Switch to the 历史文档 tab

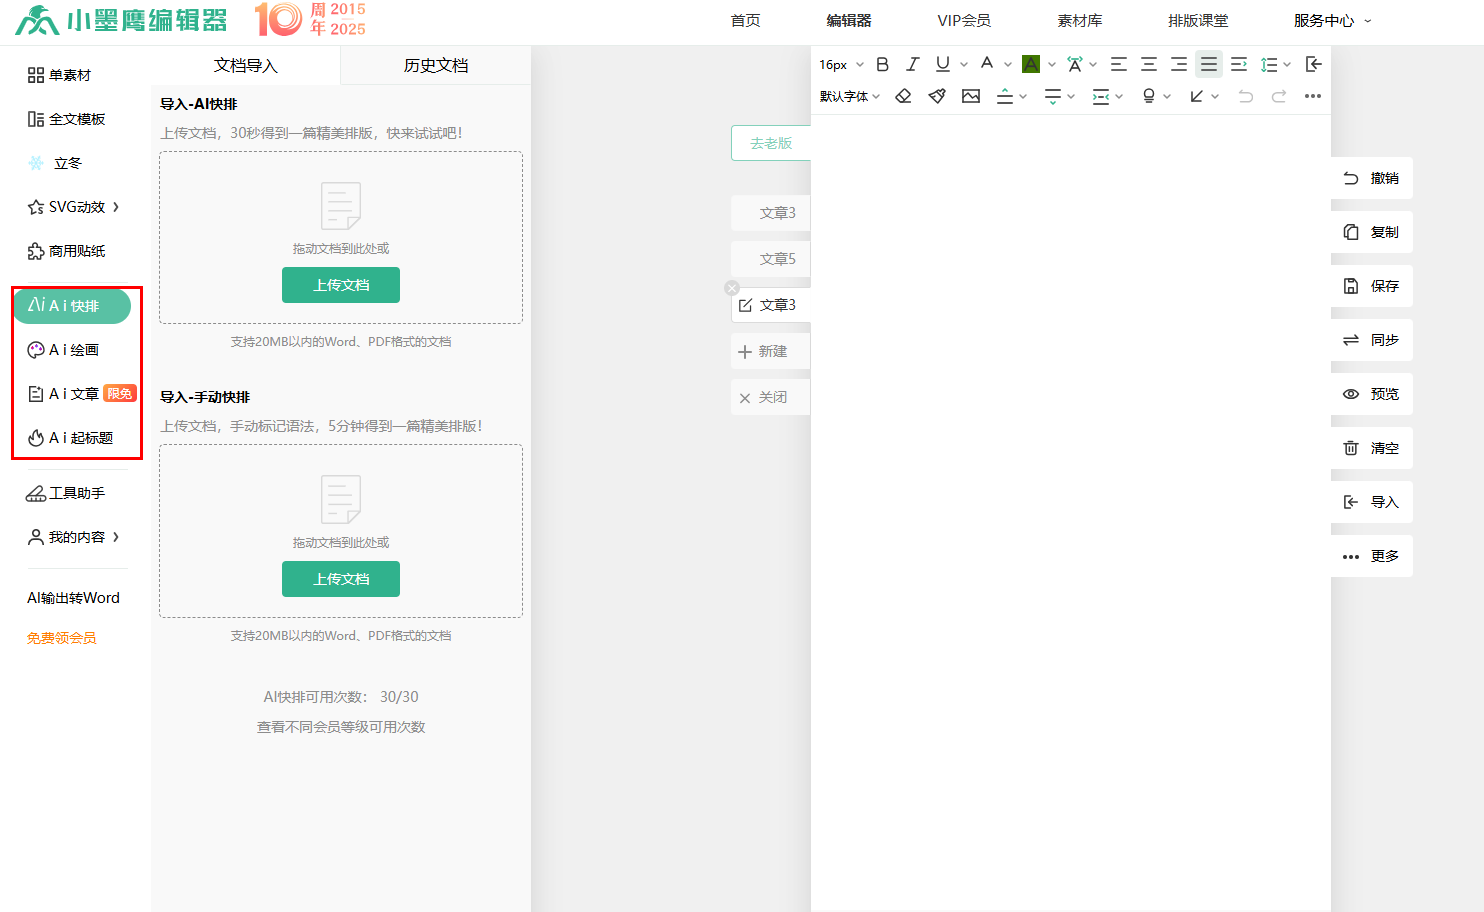(435, 66)
